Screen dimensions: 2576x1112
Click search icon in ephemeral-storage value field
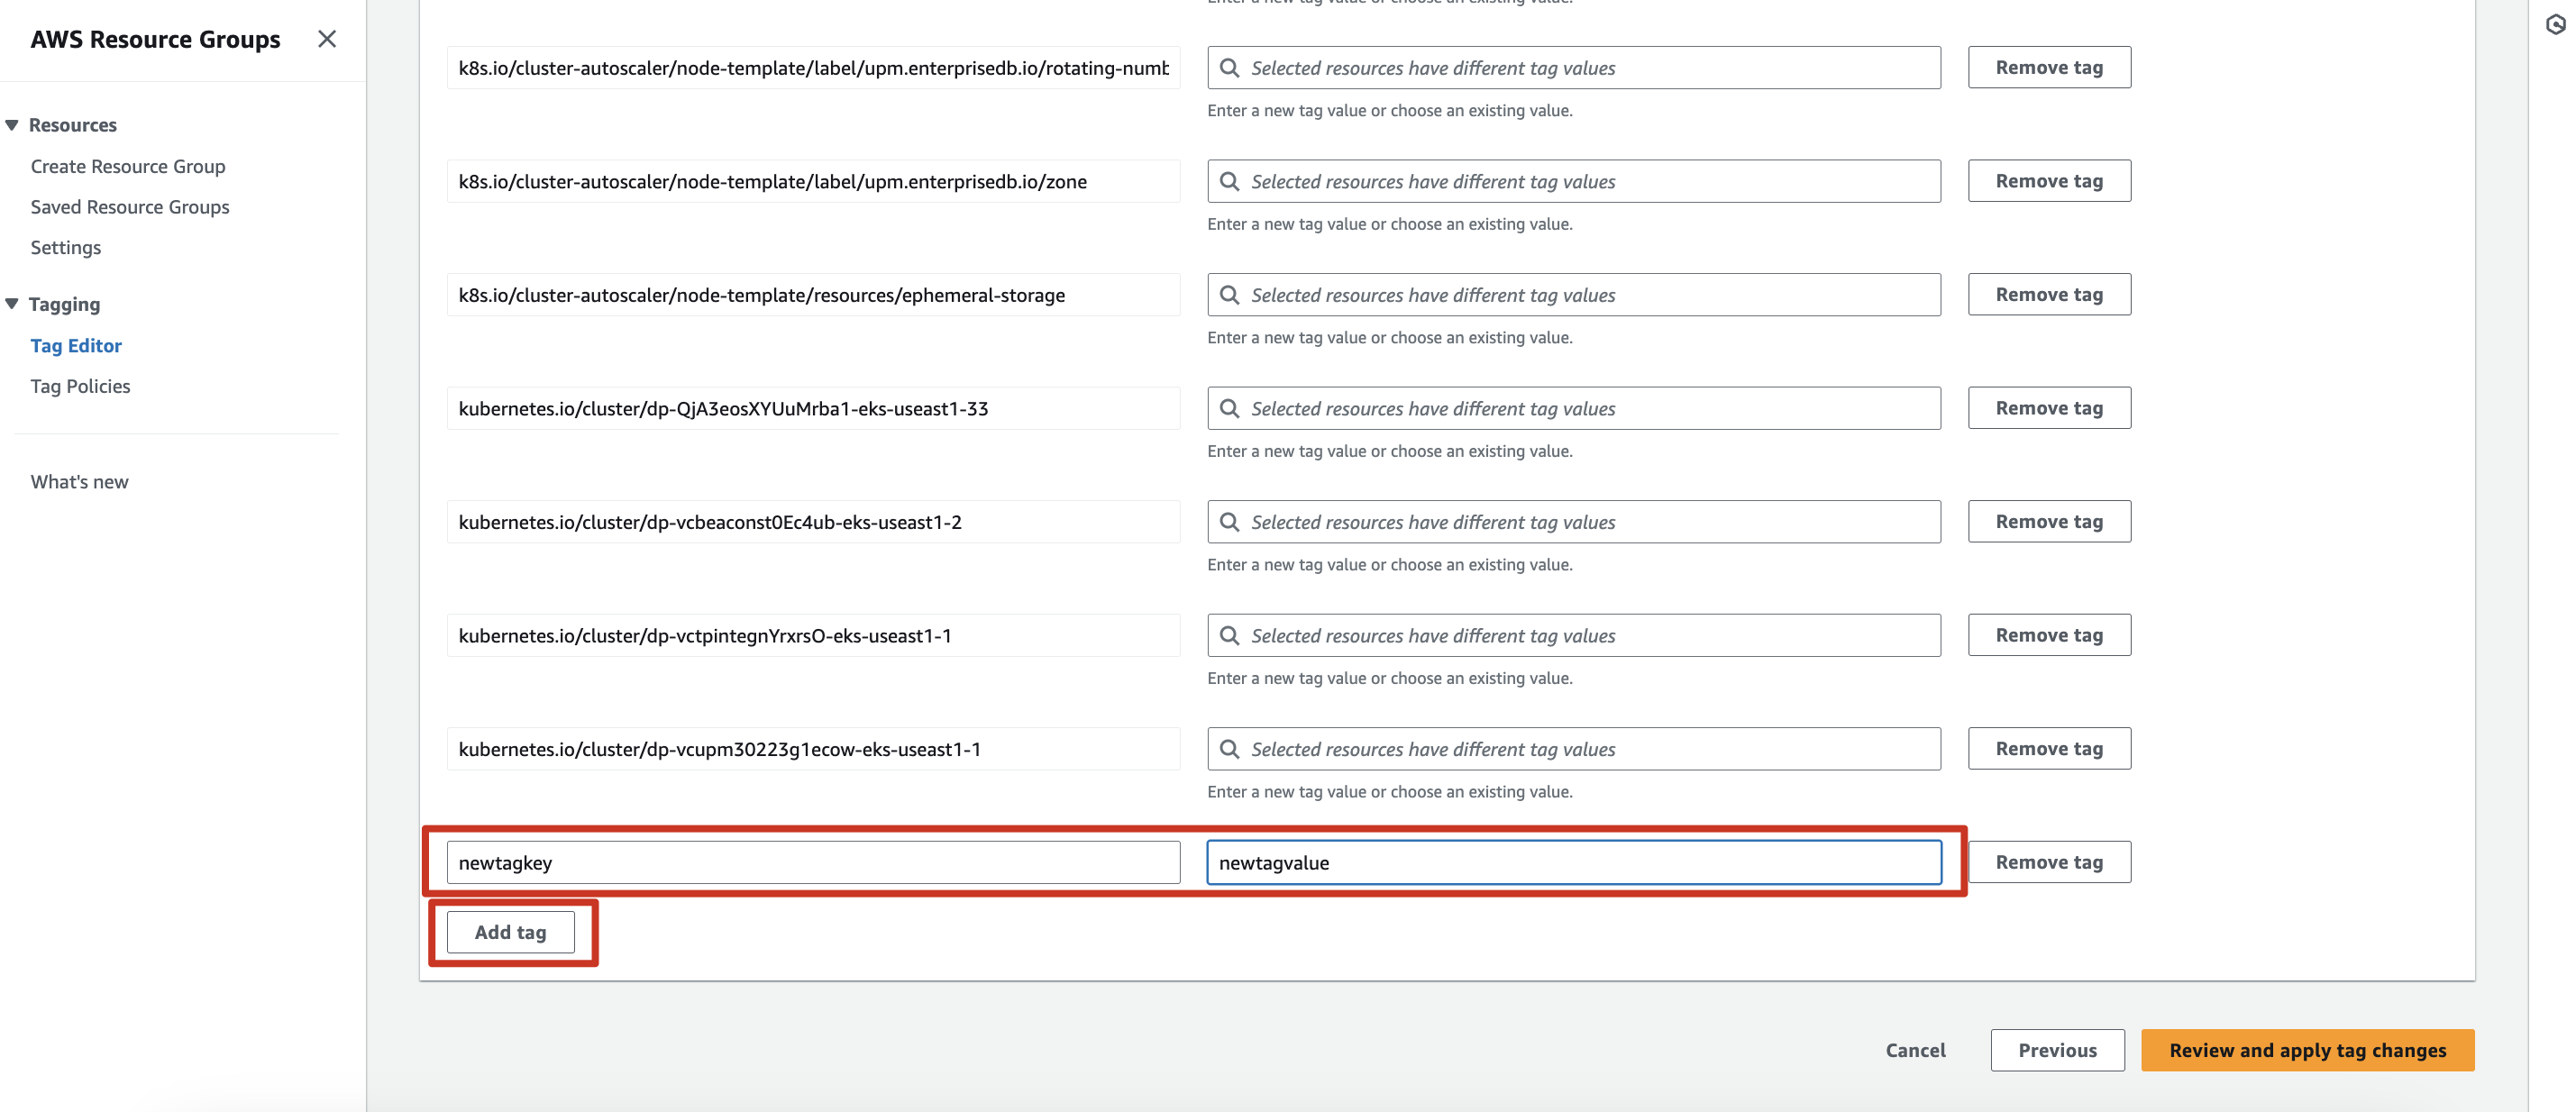click(x=1230, y=295)
